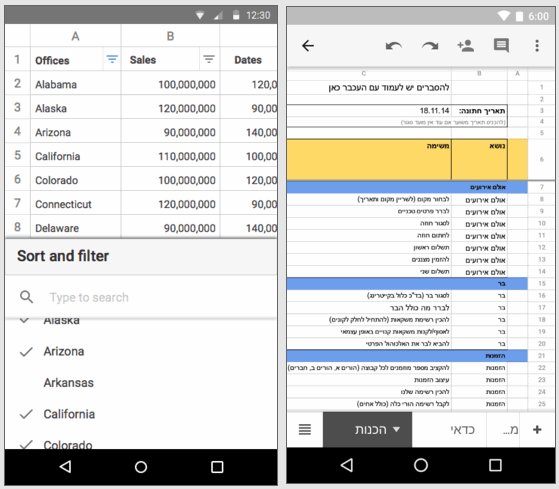Click the redo icon

tap(430, 46)
